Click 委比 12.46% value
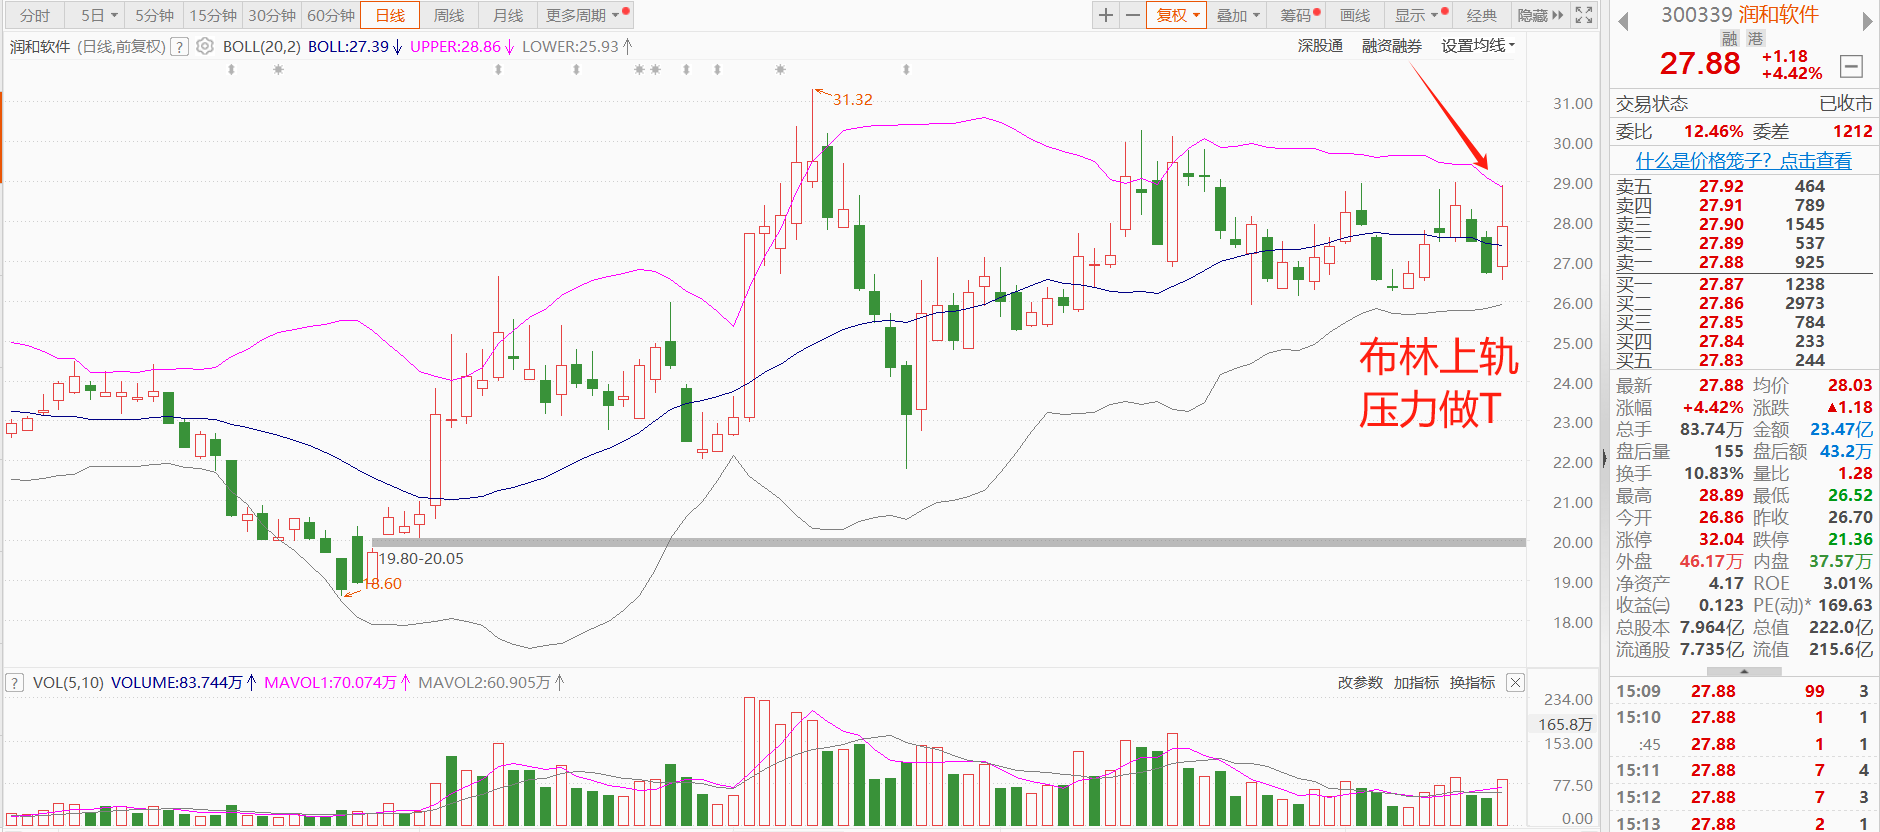The width and height of the screenshot is (1880, 832). tap(1713, 131)
